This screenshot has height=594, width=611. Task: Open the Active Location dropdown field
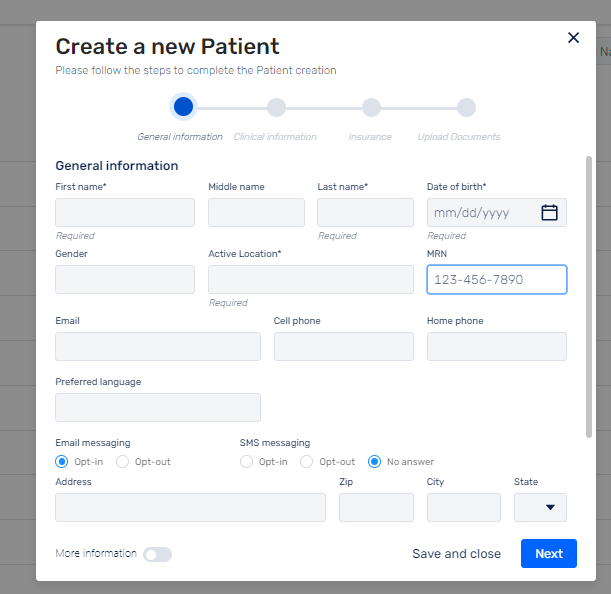pos(311,279)
